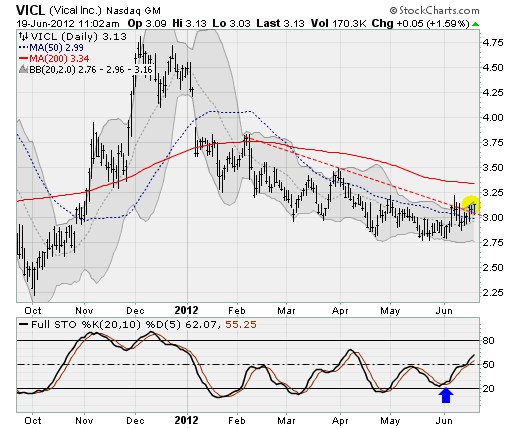Click the Jun label under the stochastic panel
The width and height of the screenshot is (520, 429).
pyautogui.click(x=444, y=421)
